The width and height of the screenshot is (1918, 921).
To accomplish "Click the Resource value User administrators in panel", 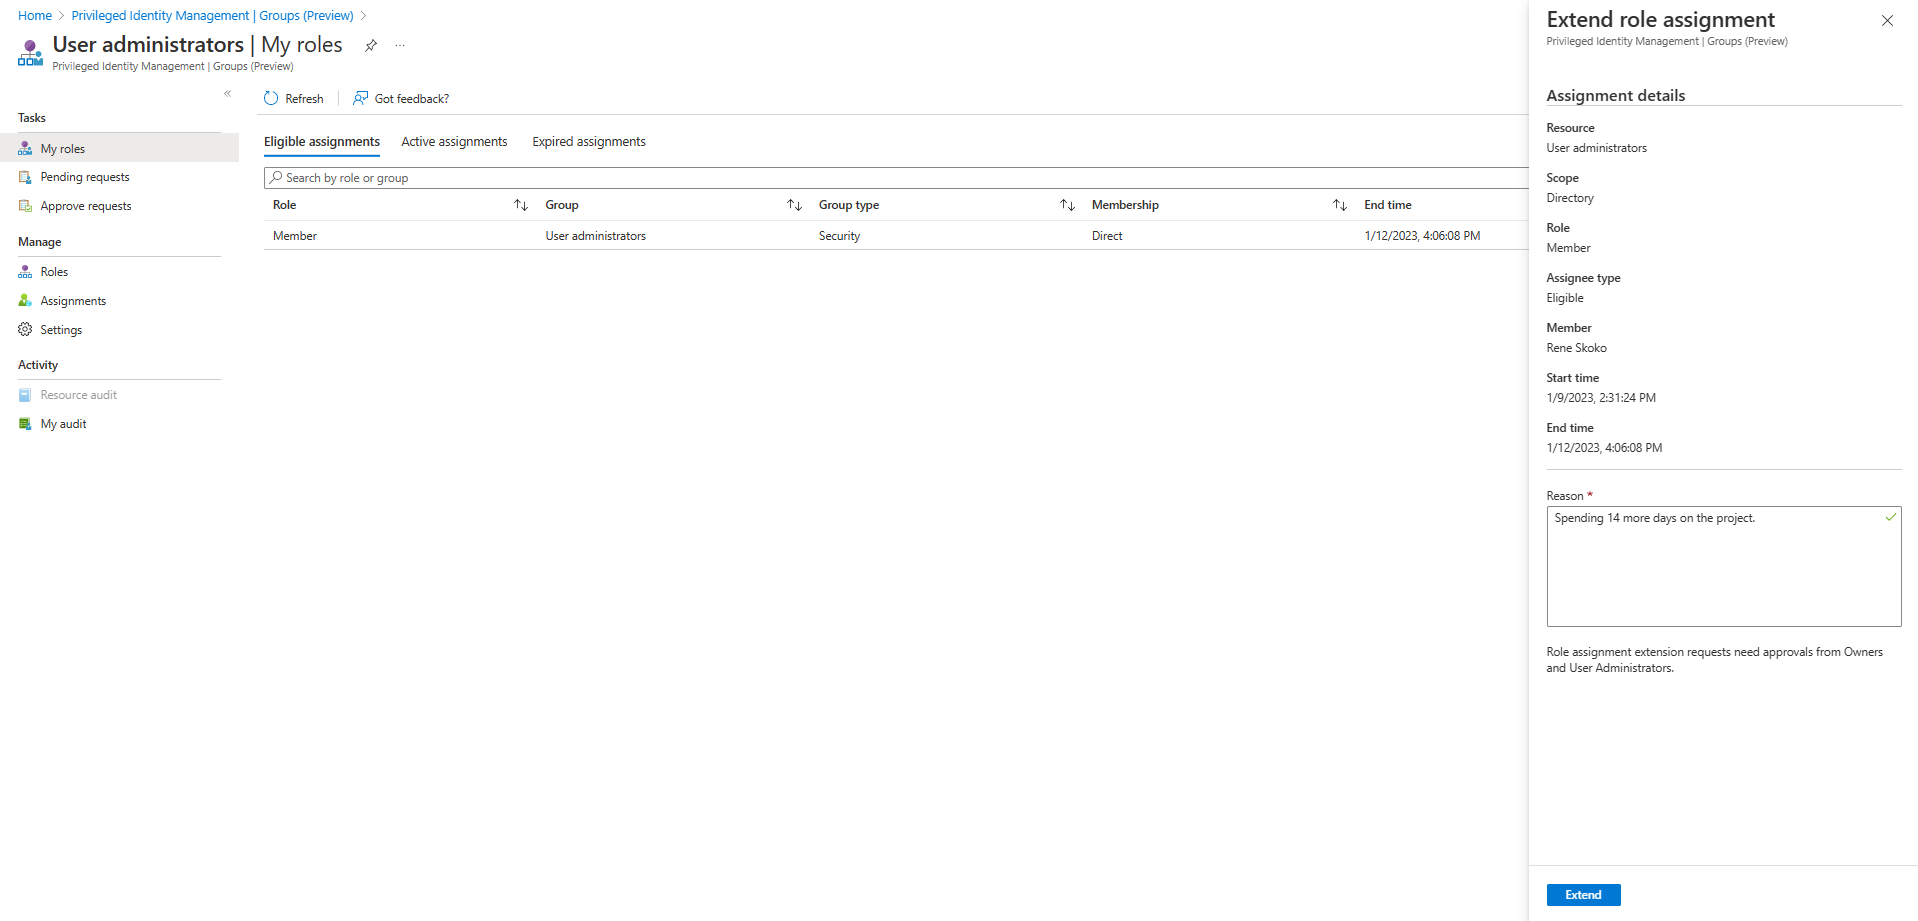I will pos(1596,148).
